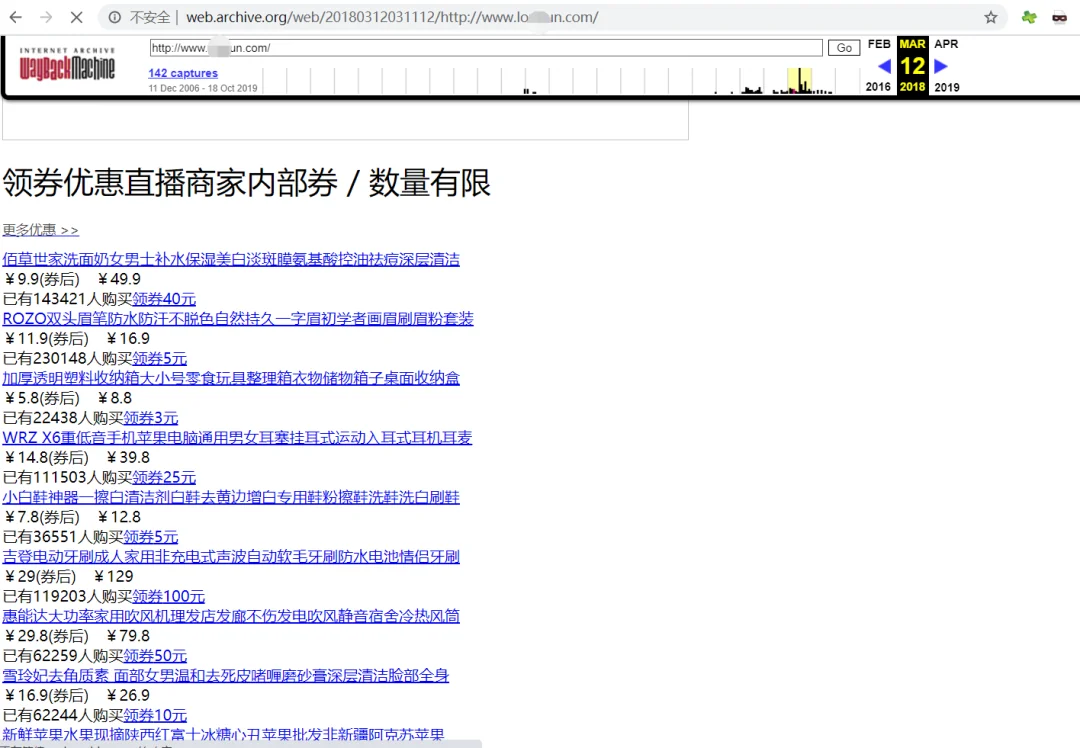Viewport: 1080px width, 748px height.
Task: Open the 加厚透明塑料收纳箱 product link
Action: click(231, 378)
